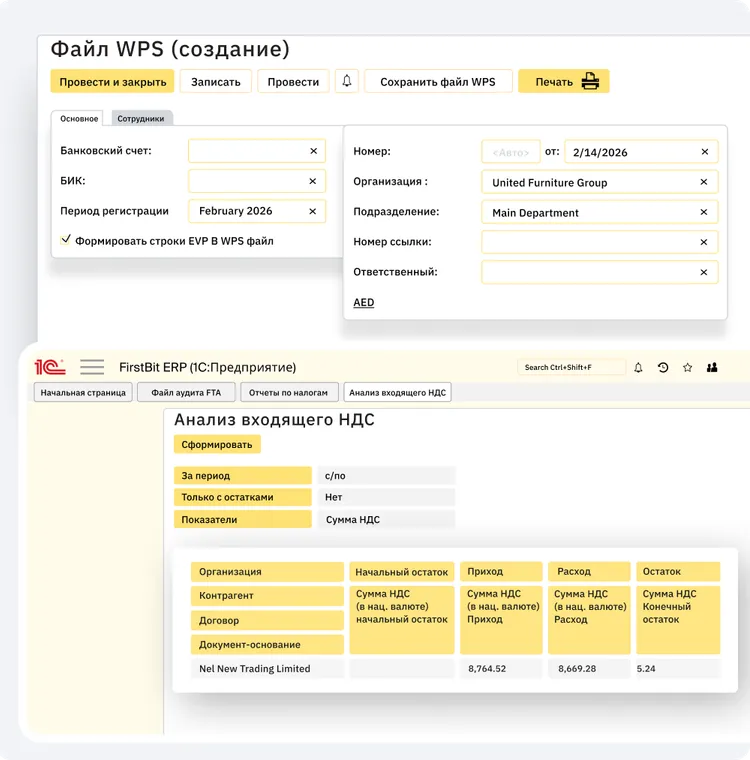Viewport: 750px width, 760px height.
Task: Clear the 'Период регистрации' field
Action: point(313,211)
